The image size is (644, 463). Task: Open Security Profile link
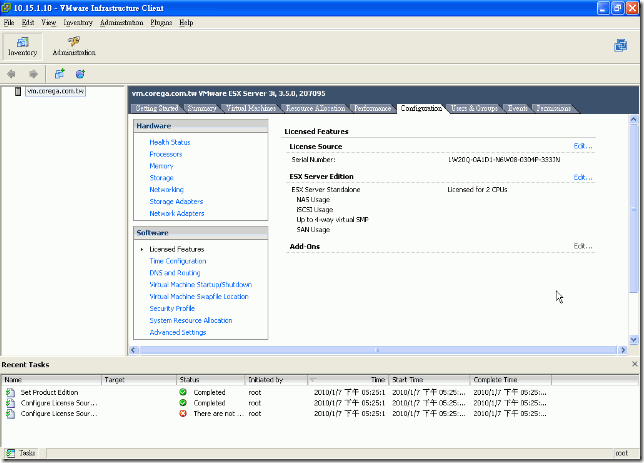coord(172,308)
